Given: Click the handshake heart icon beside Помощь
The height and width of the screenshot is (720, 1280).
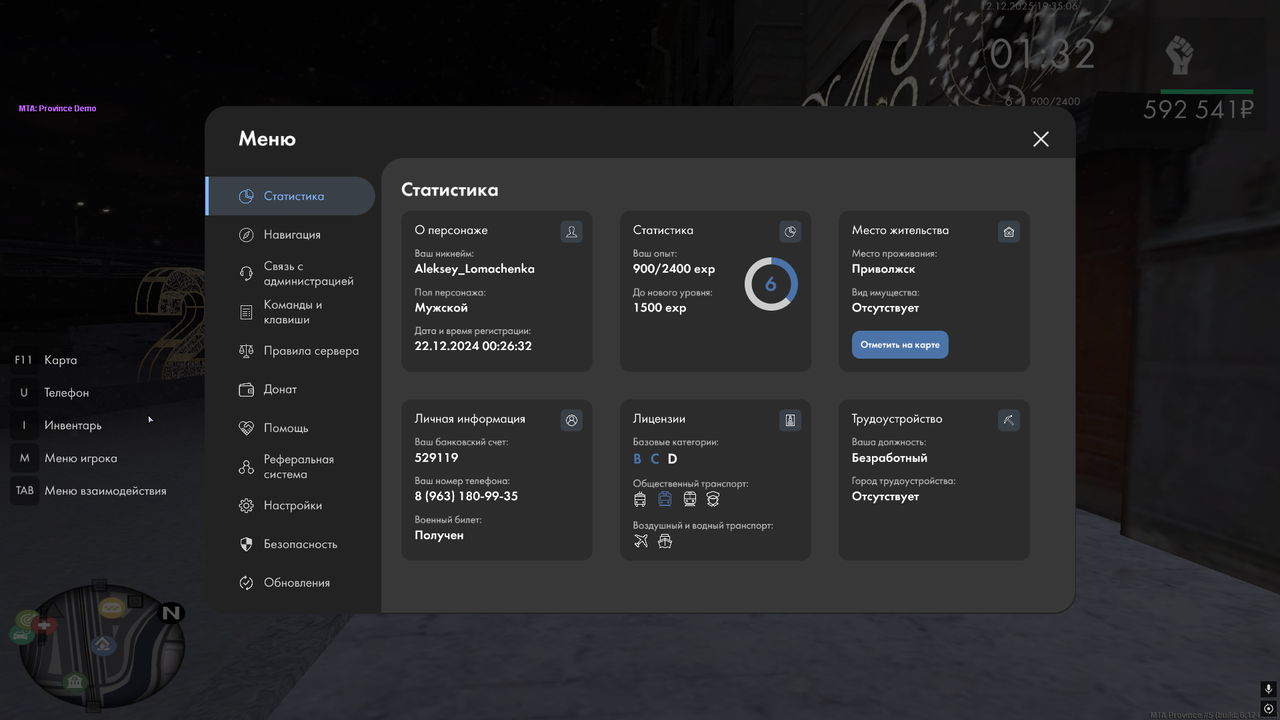Looking at the screenshot, I should tap(246, 428).
